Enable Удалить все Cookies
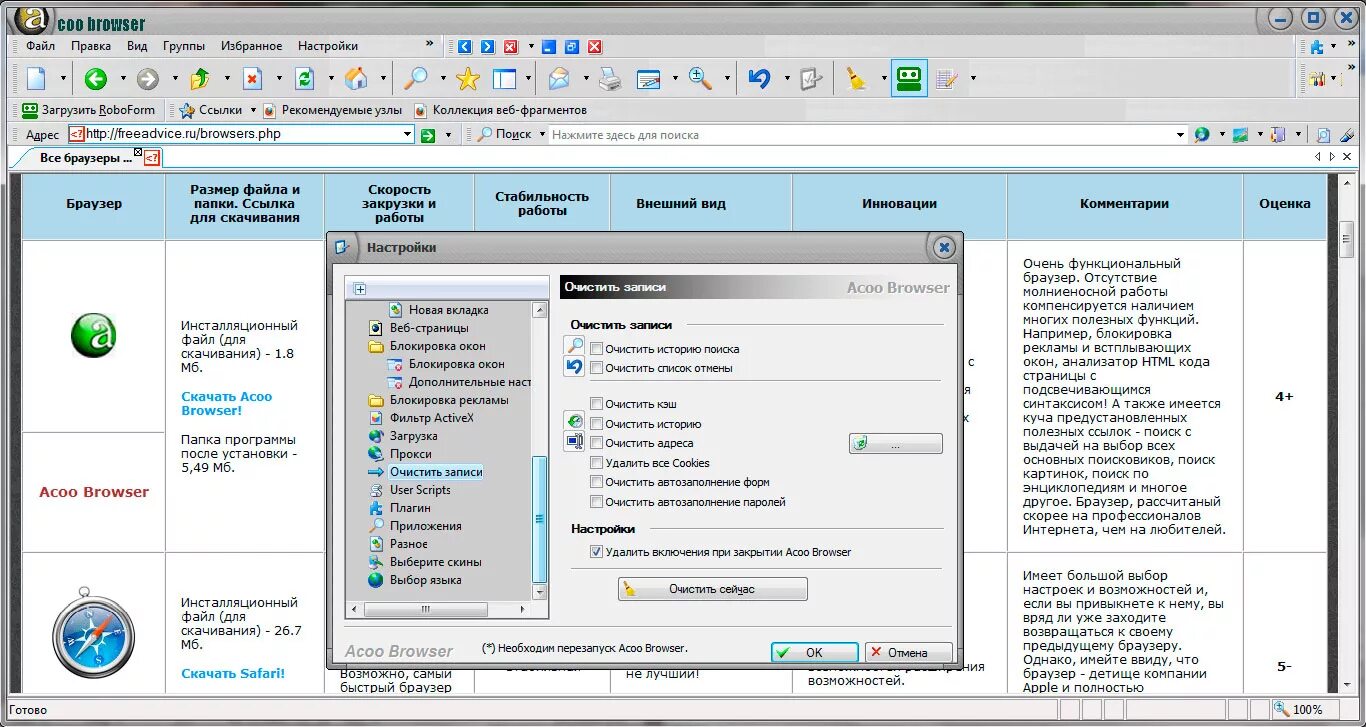The width and height of the screenshot is (1366, 727). tap(597, 463)
